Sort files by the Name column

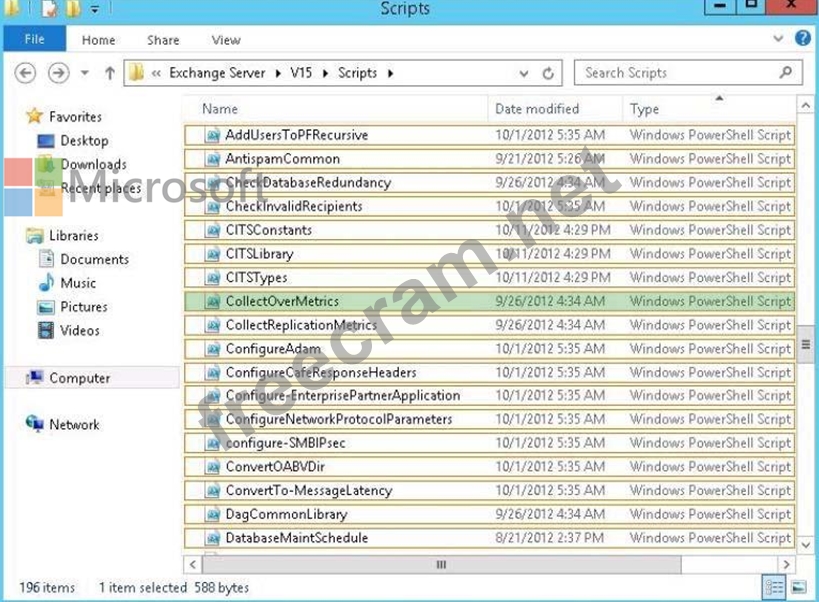[x=220, y=109]
